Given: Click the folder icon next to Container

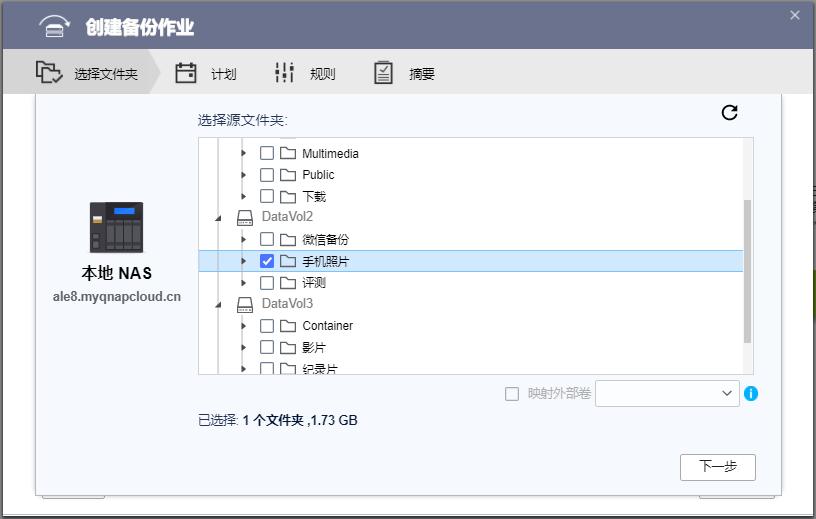Looking at the screenshot, I should (x=288, y=326).
